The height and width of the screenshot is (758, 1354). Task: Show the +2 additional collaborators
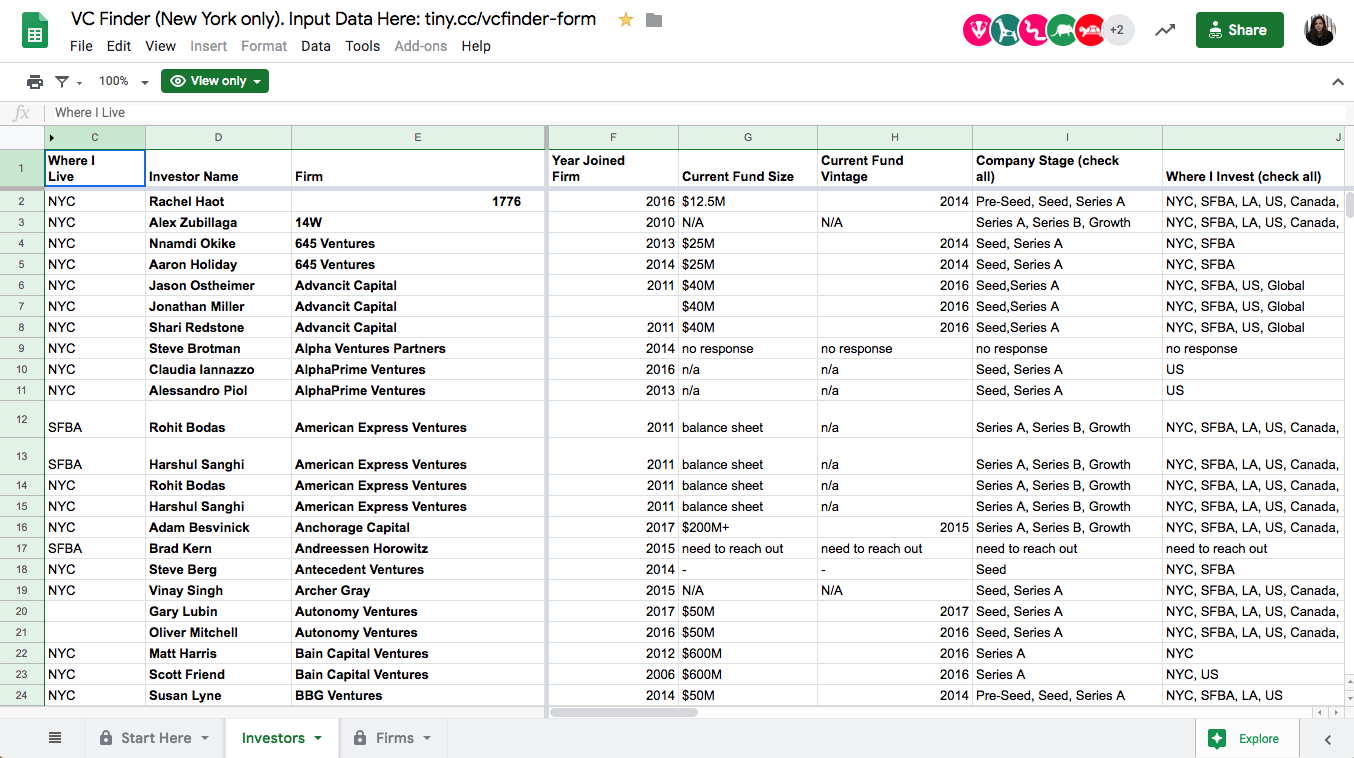pos(1117,30)
